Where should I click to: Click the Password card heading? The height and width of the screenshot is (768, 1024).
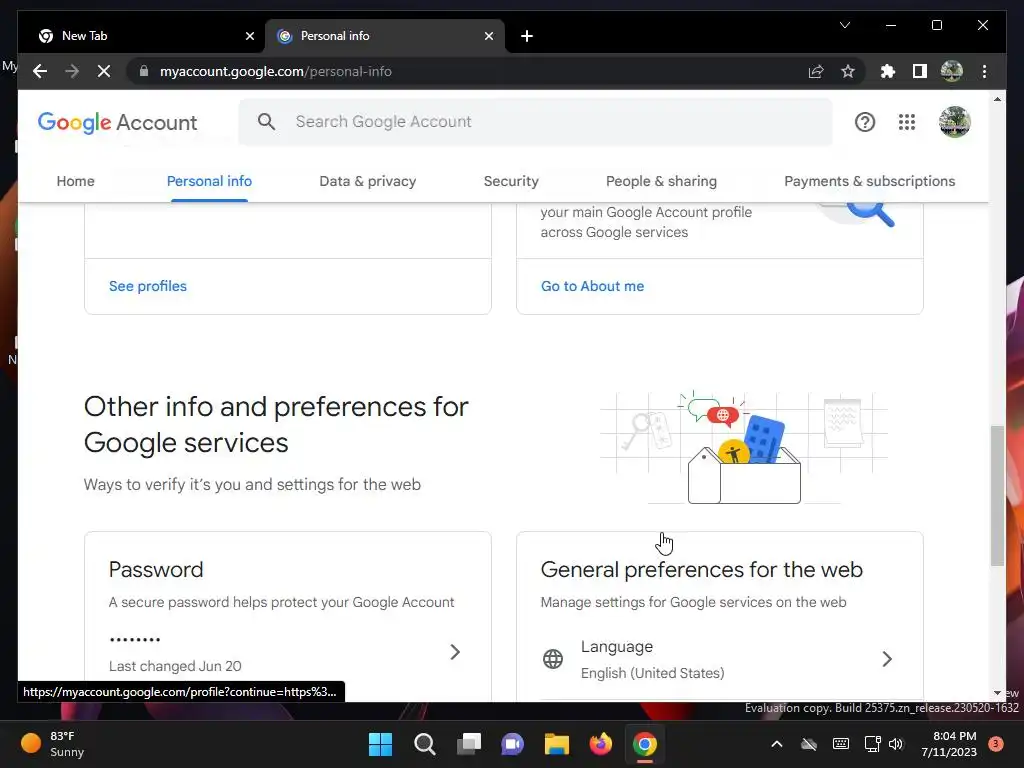[x=156, y=569]
